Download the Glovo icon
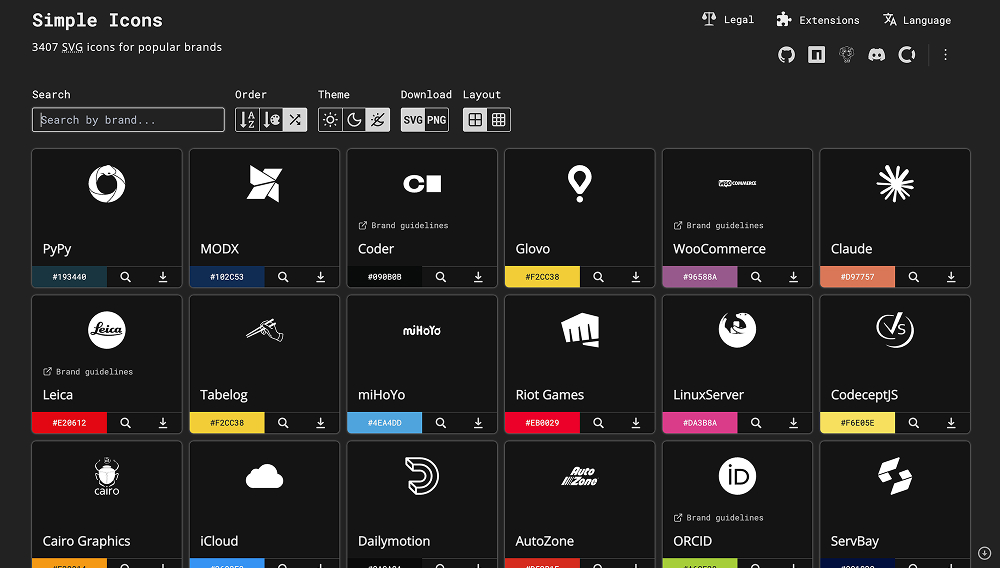Image resolution: width=1000 pixels, height=568 pixels. (635, 277)
